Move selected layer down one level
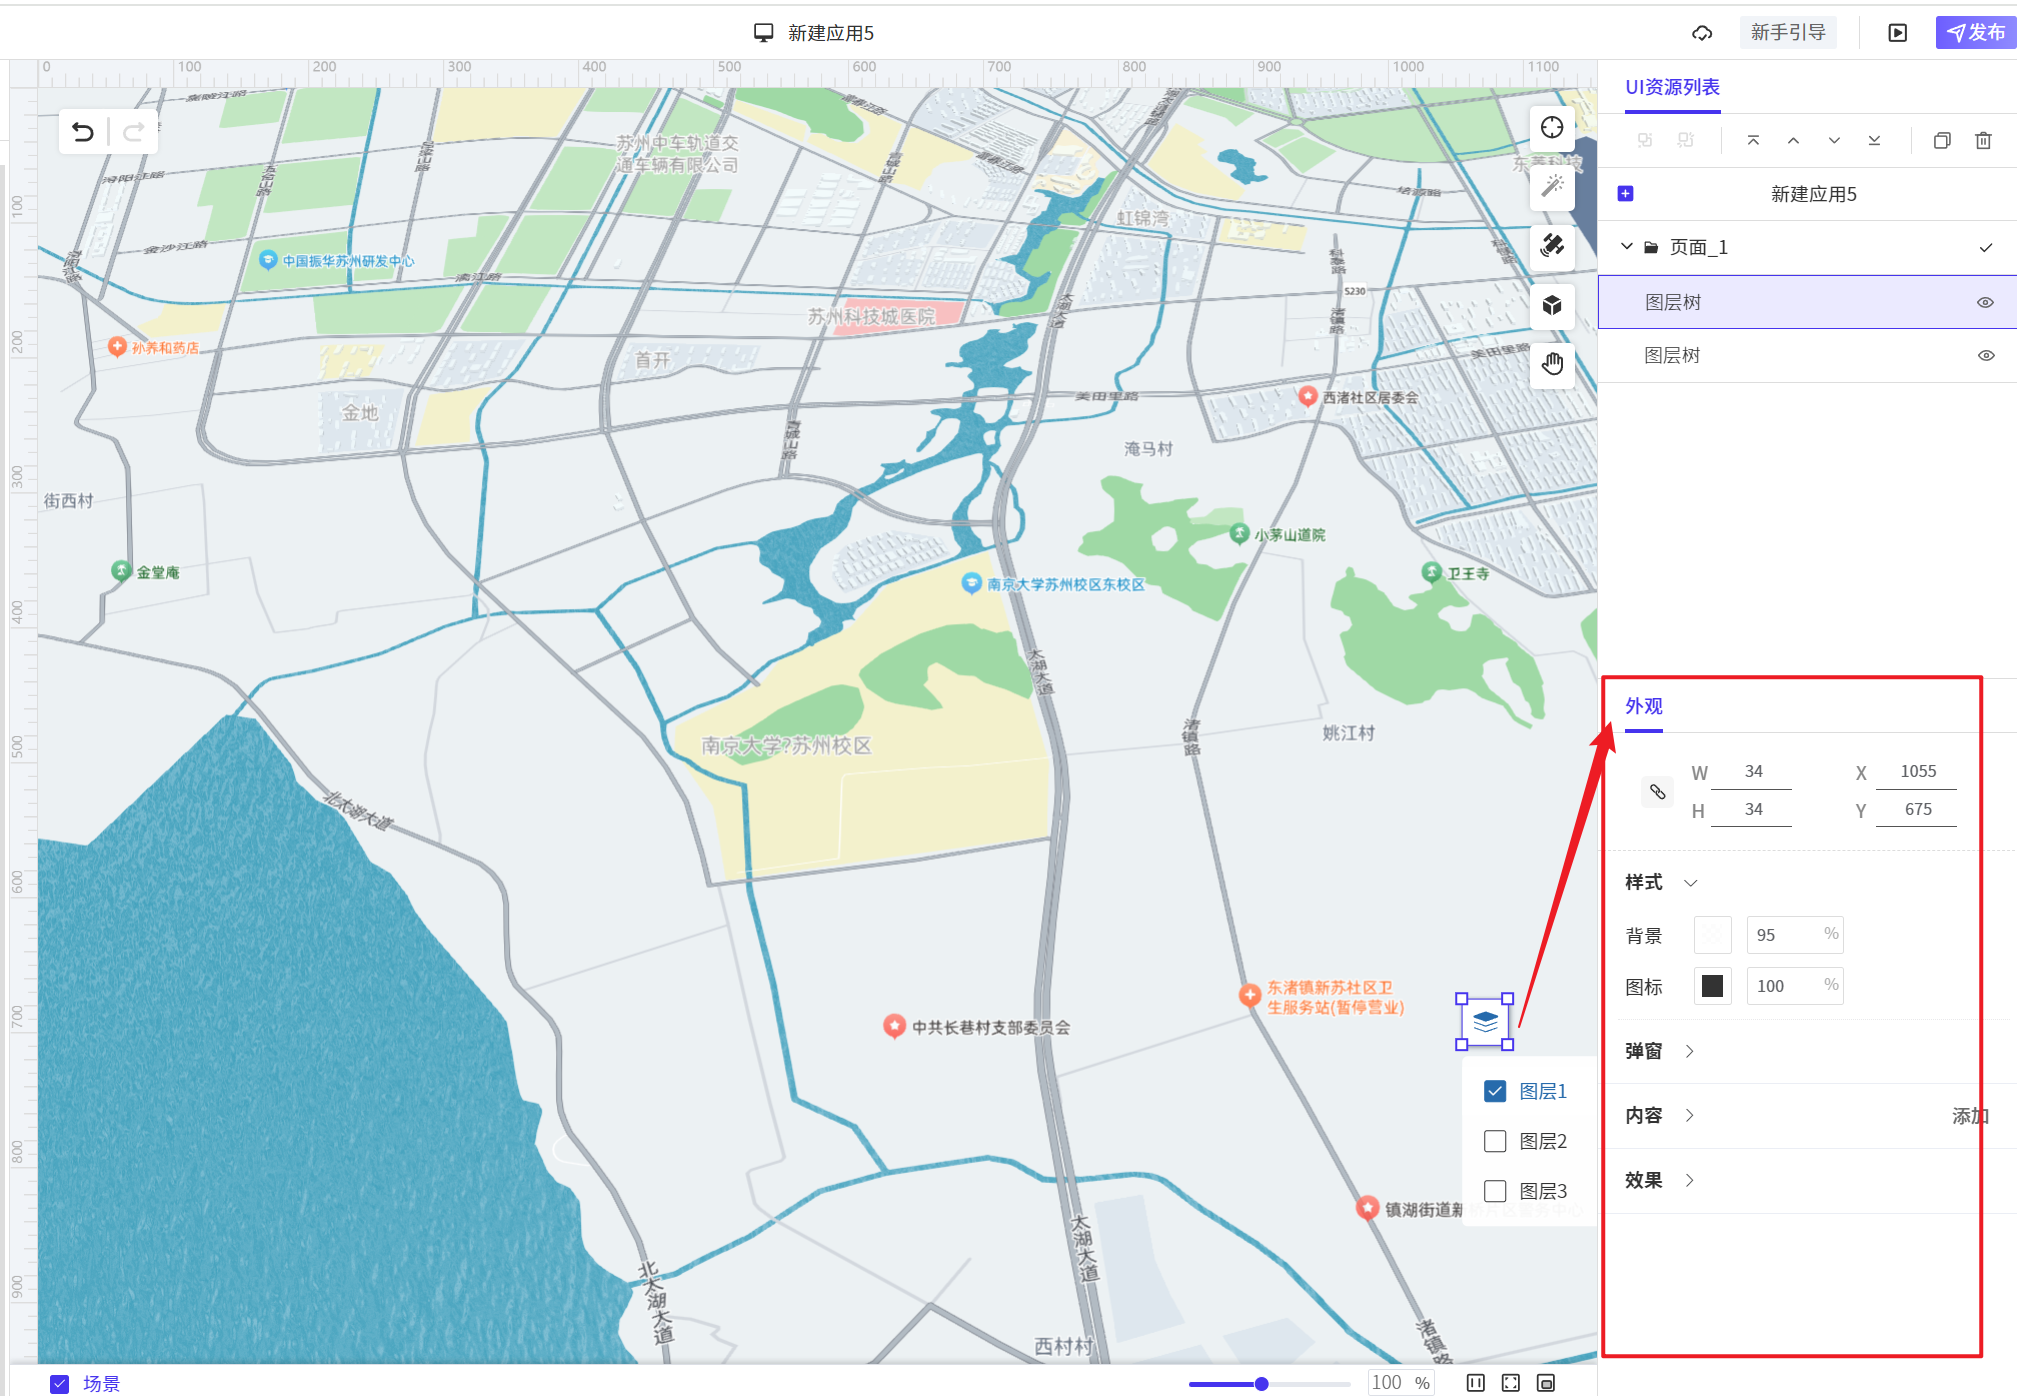2017x1396 pixels. [x=1834, y=141]
